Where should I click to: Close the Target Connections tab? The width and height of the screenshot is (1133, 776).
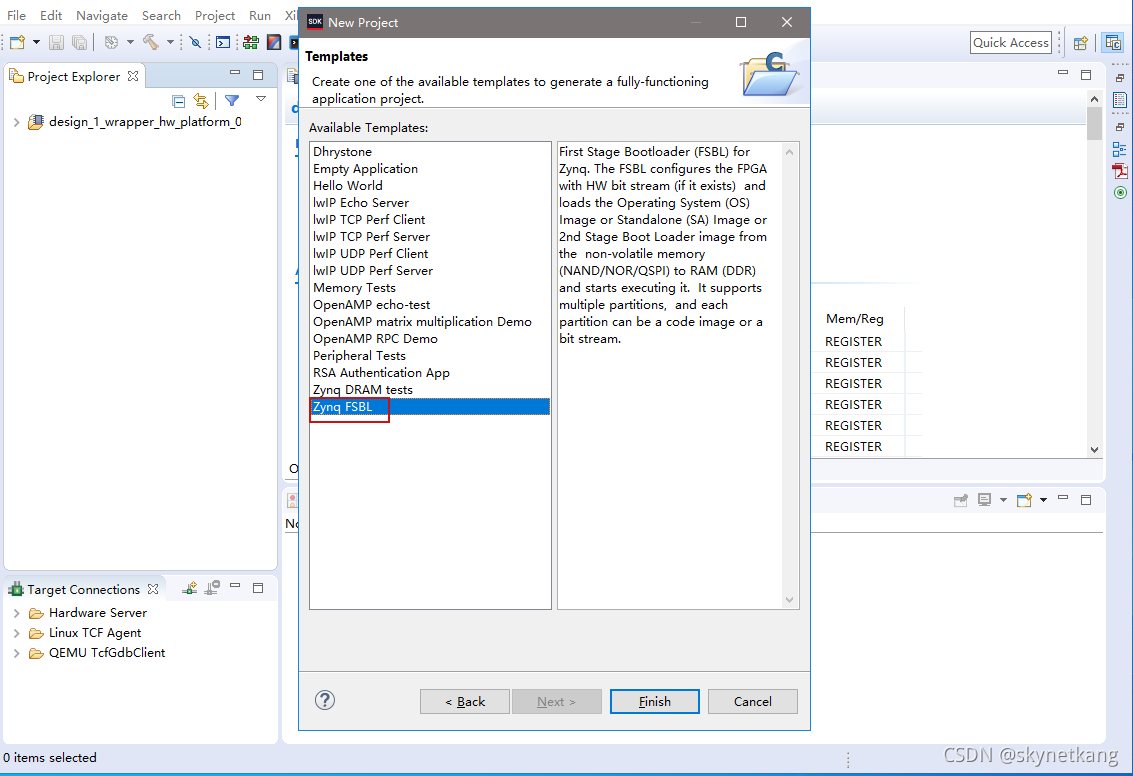(153, 590)
